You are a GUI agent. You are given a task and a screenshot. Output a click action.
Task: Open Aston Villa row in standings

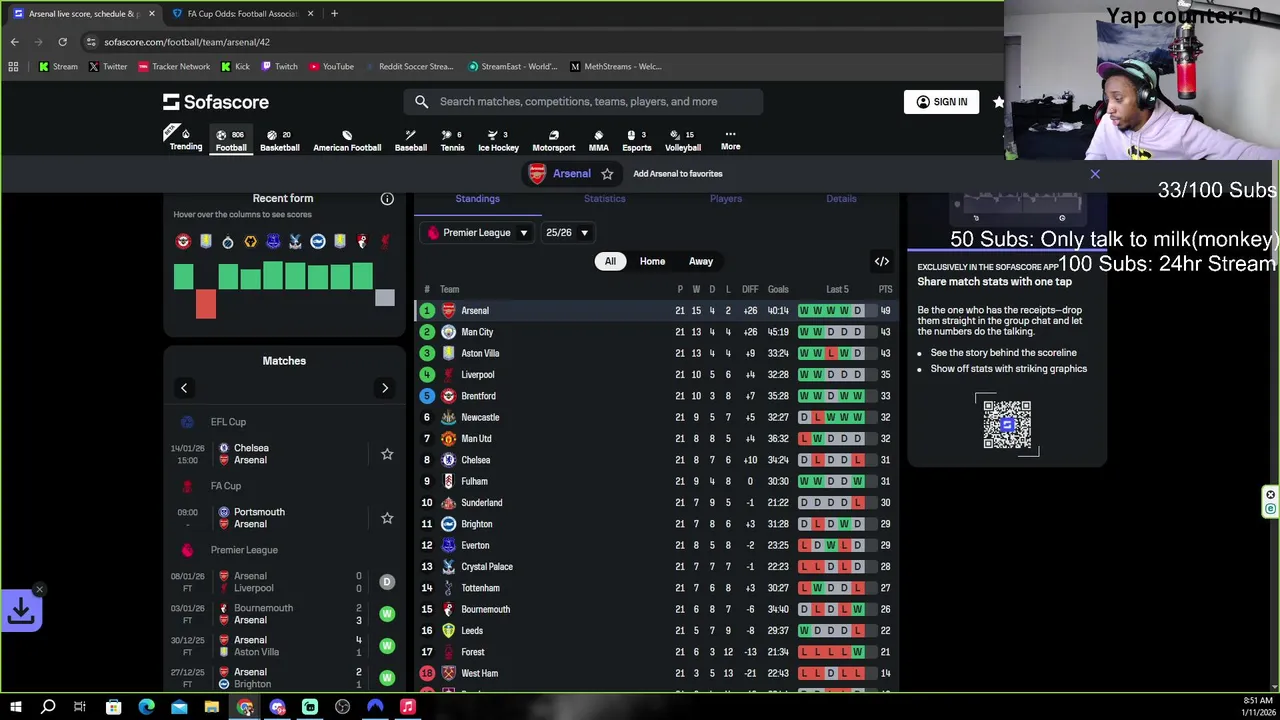tap(656, 353)
